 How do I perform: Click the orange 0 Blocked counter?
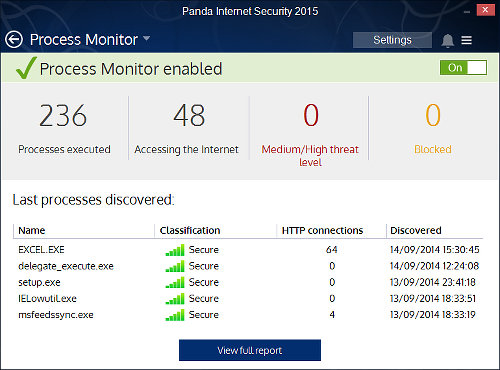tap(433, 128)
